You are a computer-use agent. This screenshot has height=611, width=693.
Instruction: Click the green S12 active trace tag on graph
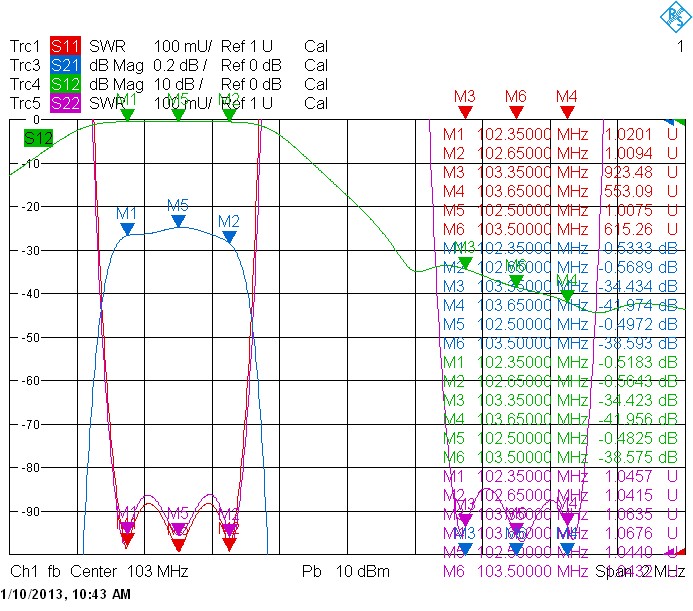point(38,138)
